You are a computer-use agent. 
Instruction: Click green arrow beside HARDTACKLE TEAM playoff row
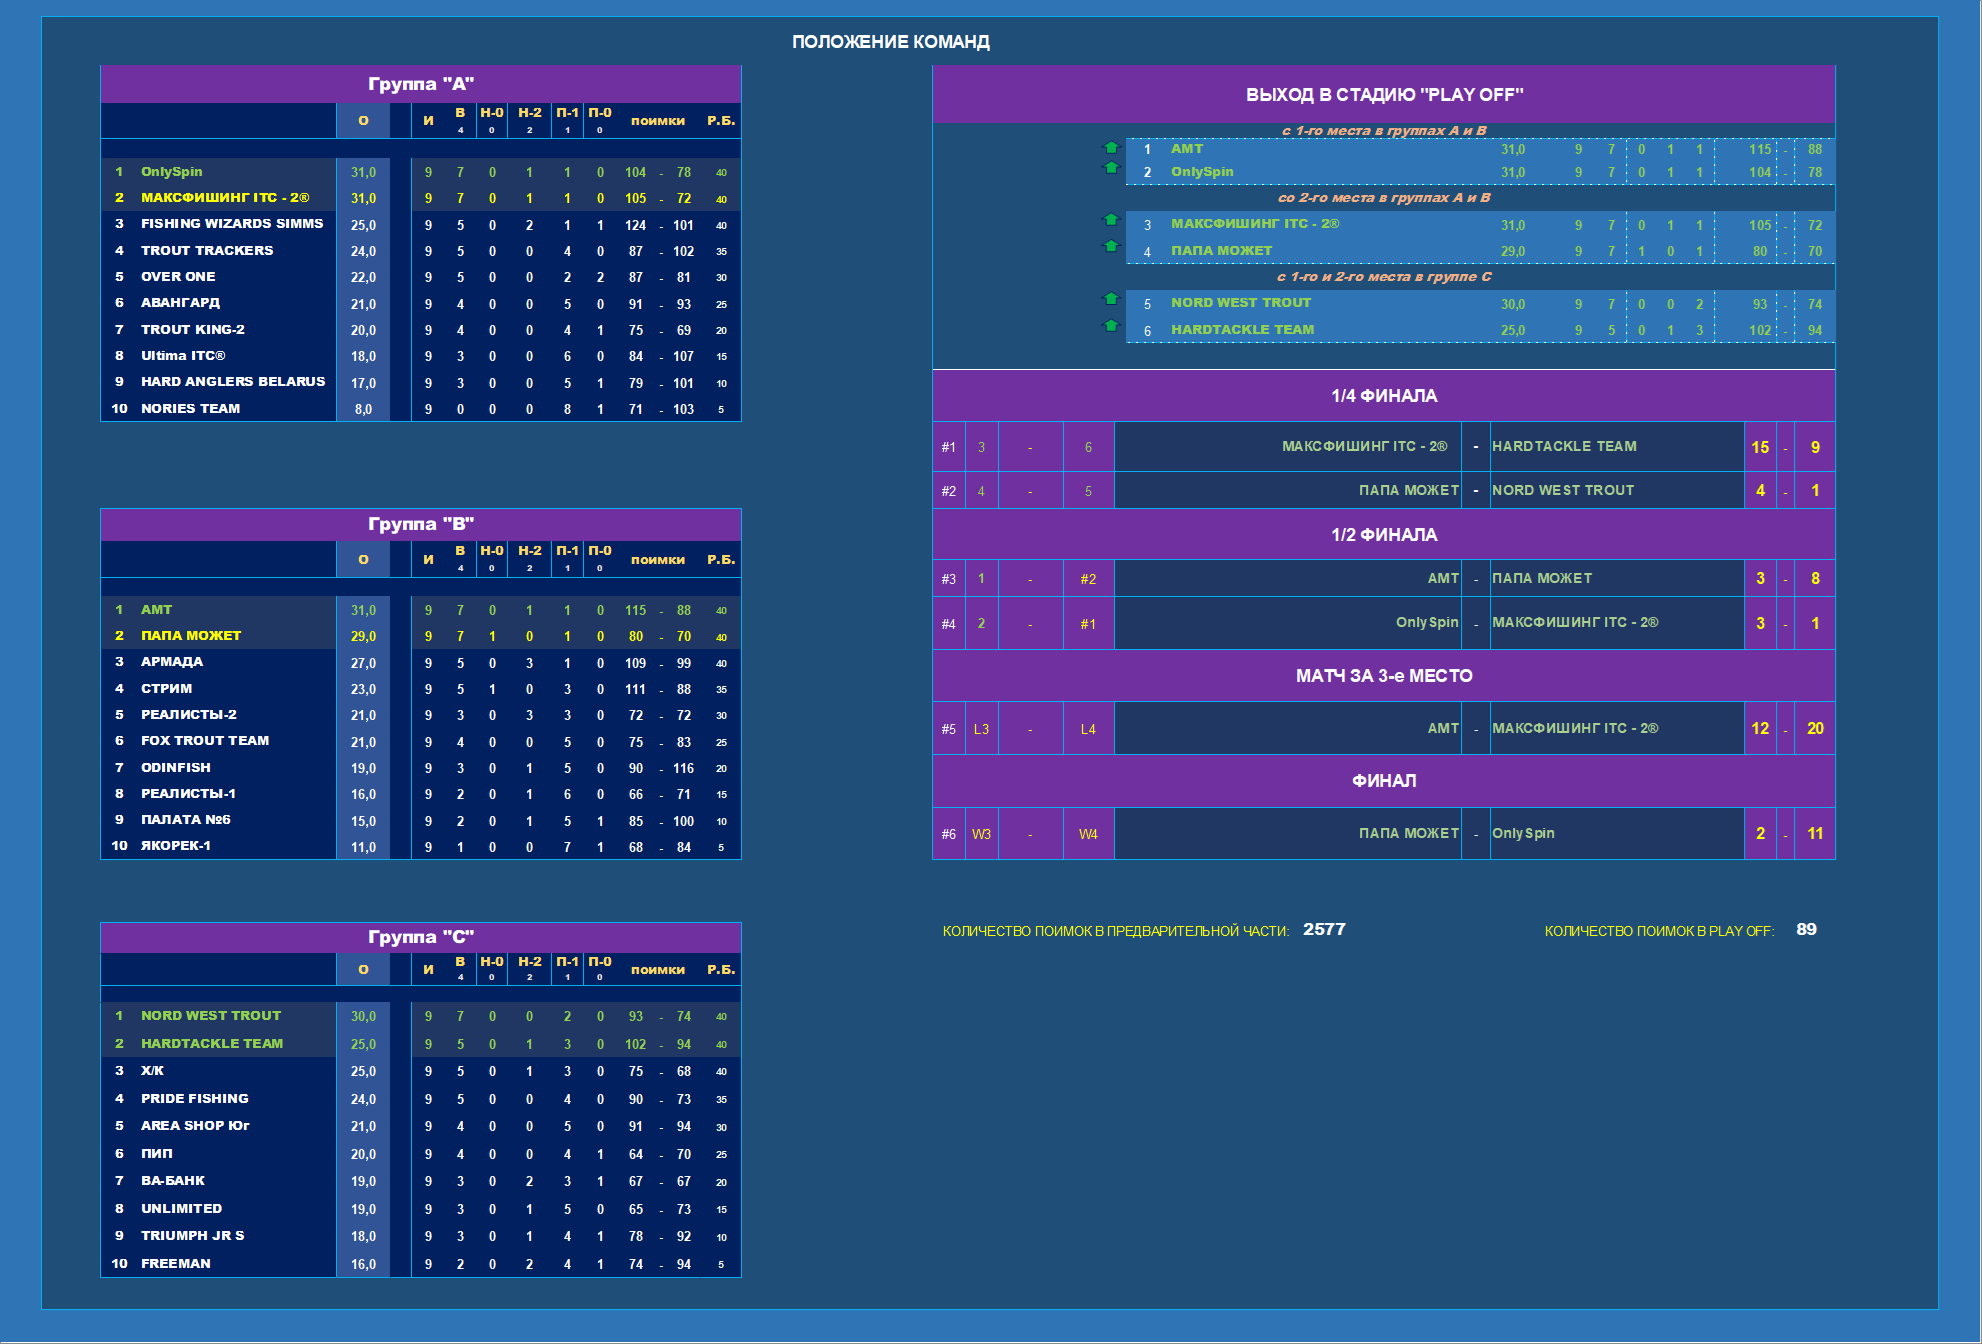pos(1110,325)
